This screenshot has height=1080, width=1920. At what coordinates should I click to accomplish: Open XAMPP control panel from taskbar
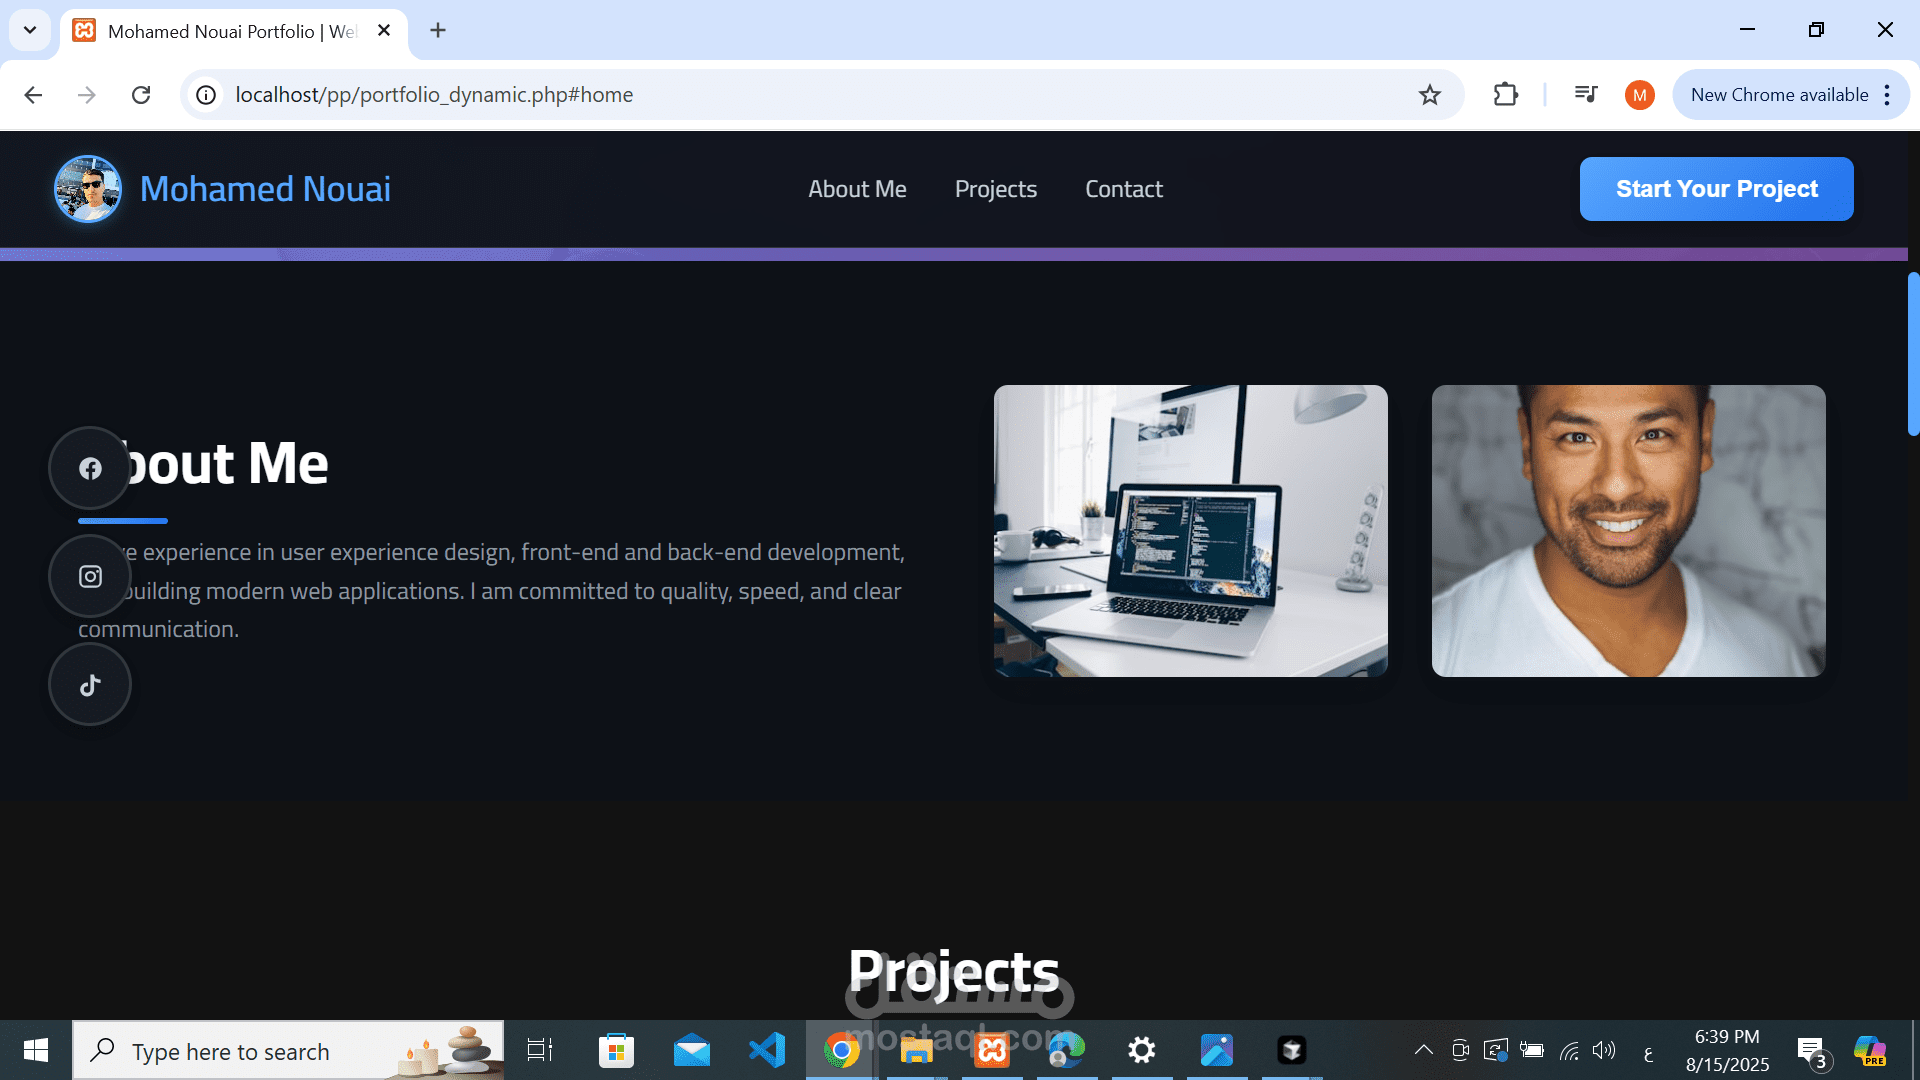(x=992, y=1050)
